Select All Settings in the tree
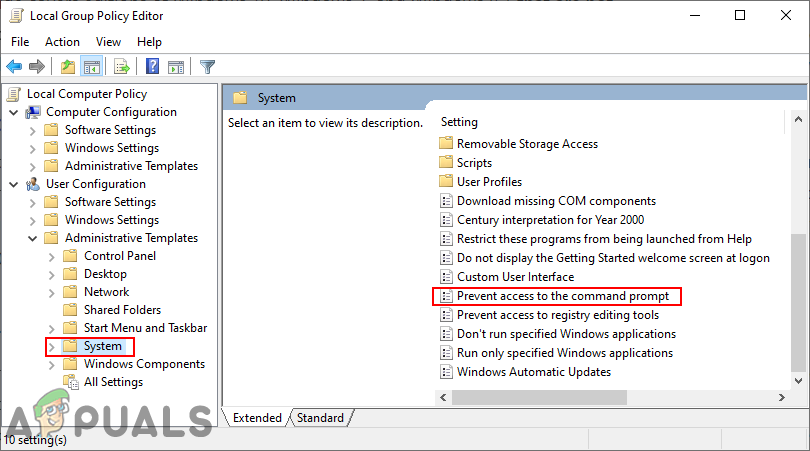Image resolution: width=810 pixels, height=451 pixels. point(113,382)
